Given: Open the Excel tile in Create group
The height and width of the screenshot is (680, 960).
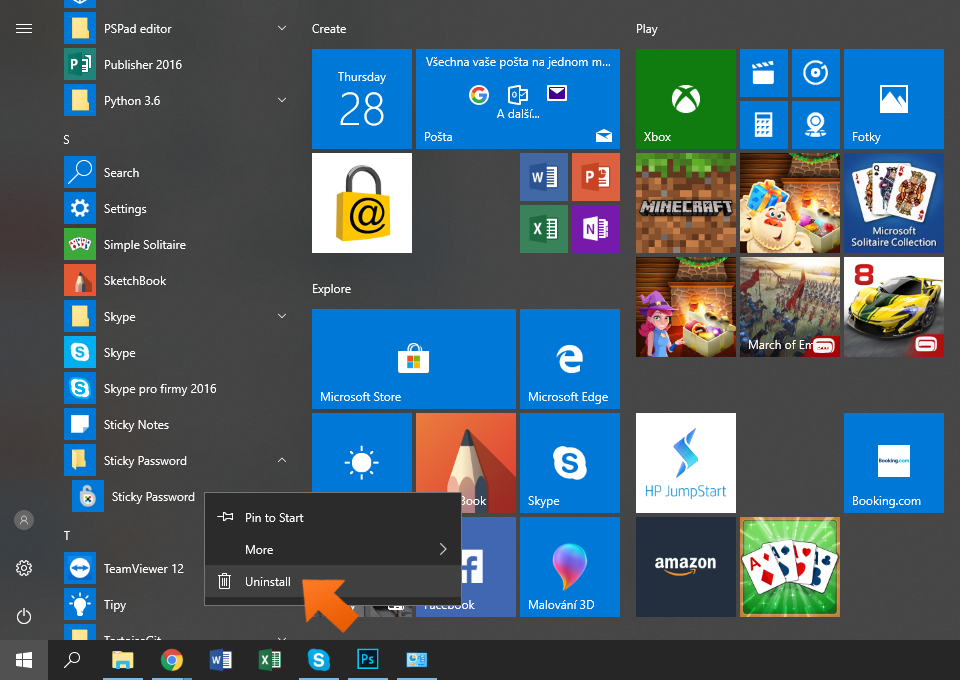Looking at the screenshot, I should (544, 229).
